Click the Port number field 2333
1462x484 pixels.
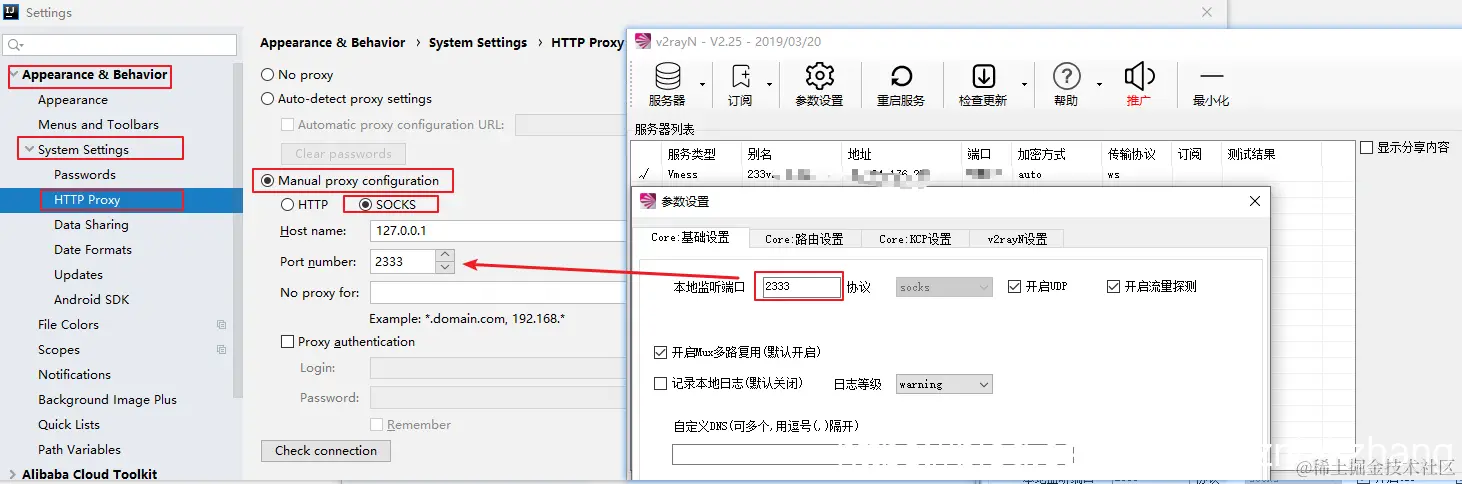(x=403, y=262)
